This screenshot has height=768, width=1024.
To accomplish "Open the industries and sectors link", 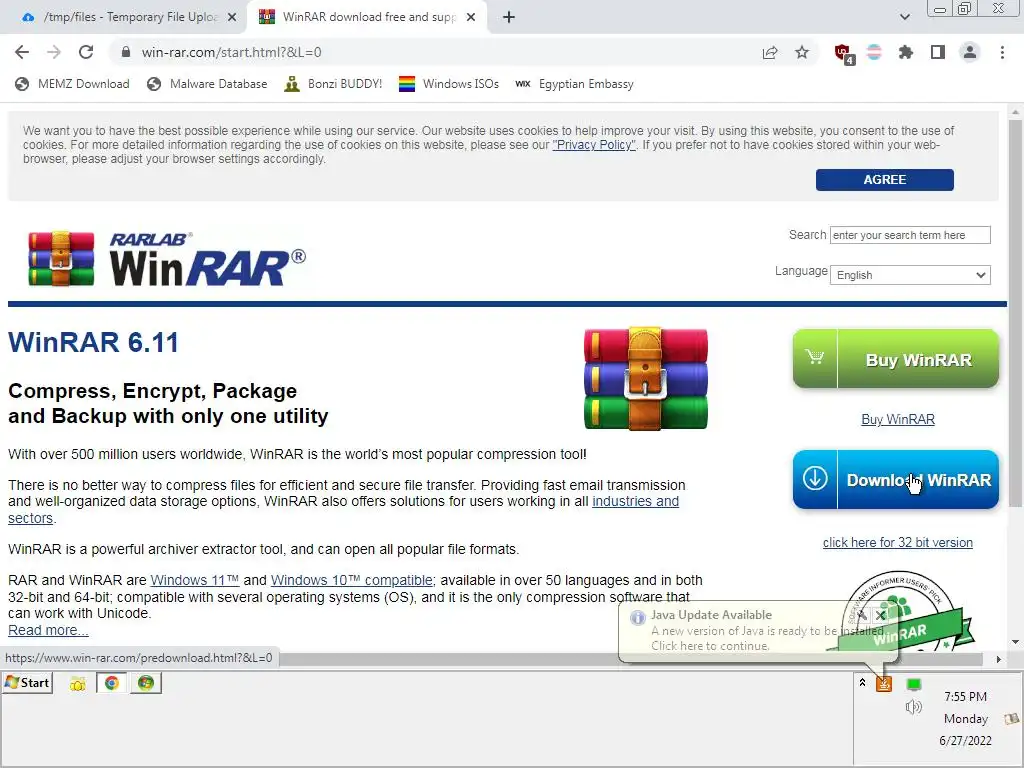I will point(635,502).
